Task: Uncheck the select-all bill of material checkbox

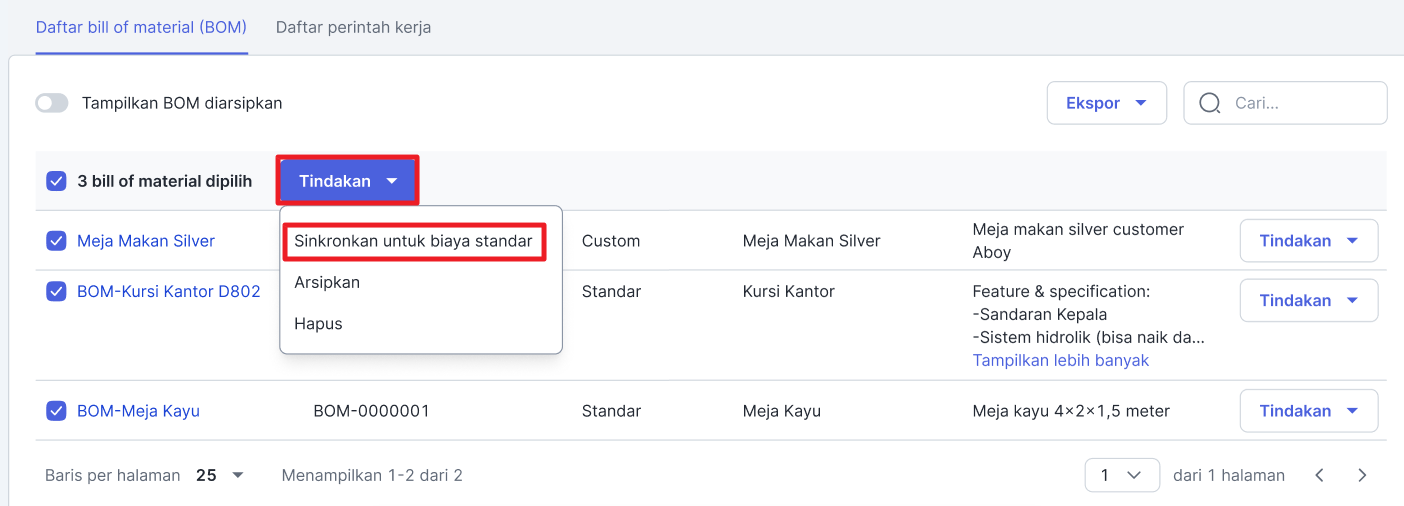Action: point(56,182)
